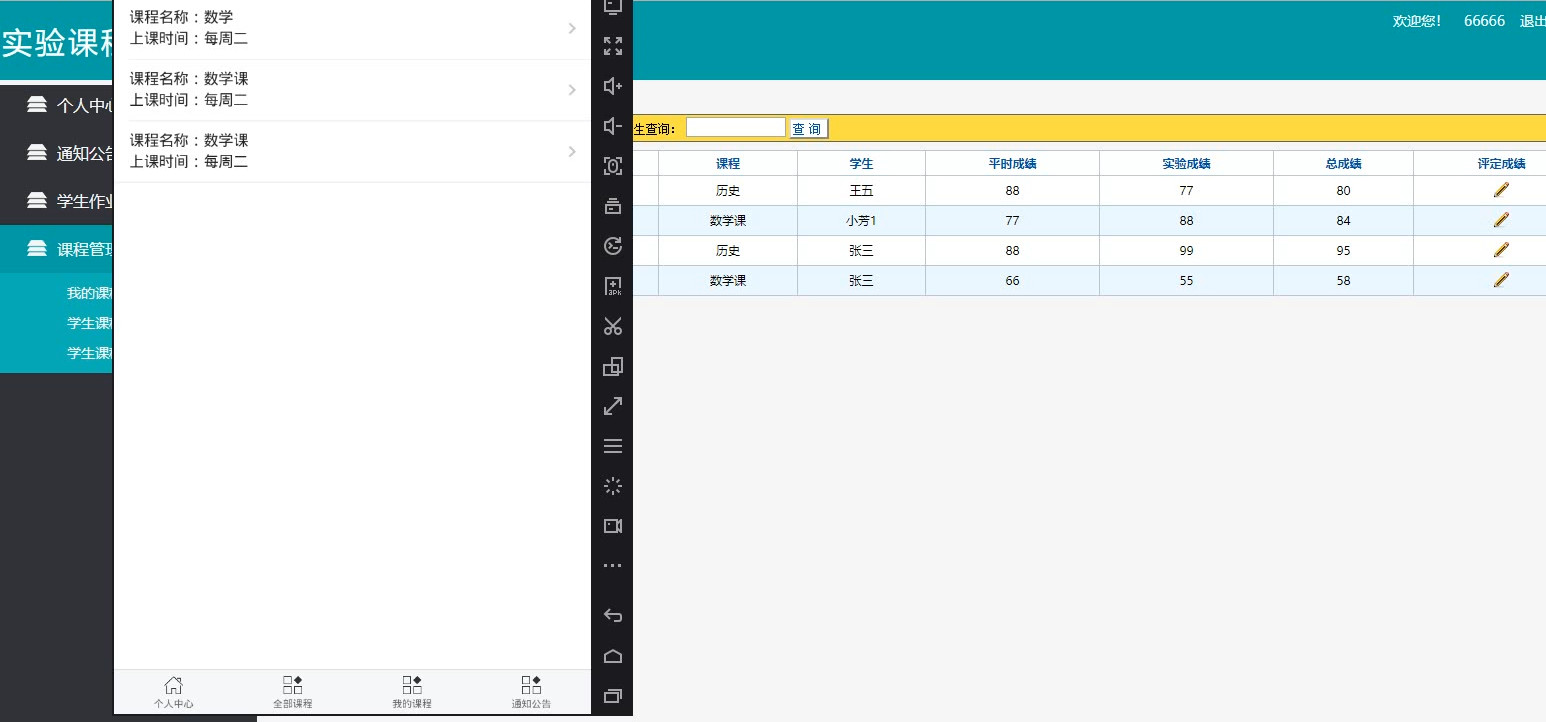Screen dimensions: 1546x722
Task: Click the emulator fullscreen icon
Action: coord(613,46)
